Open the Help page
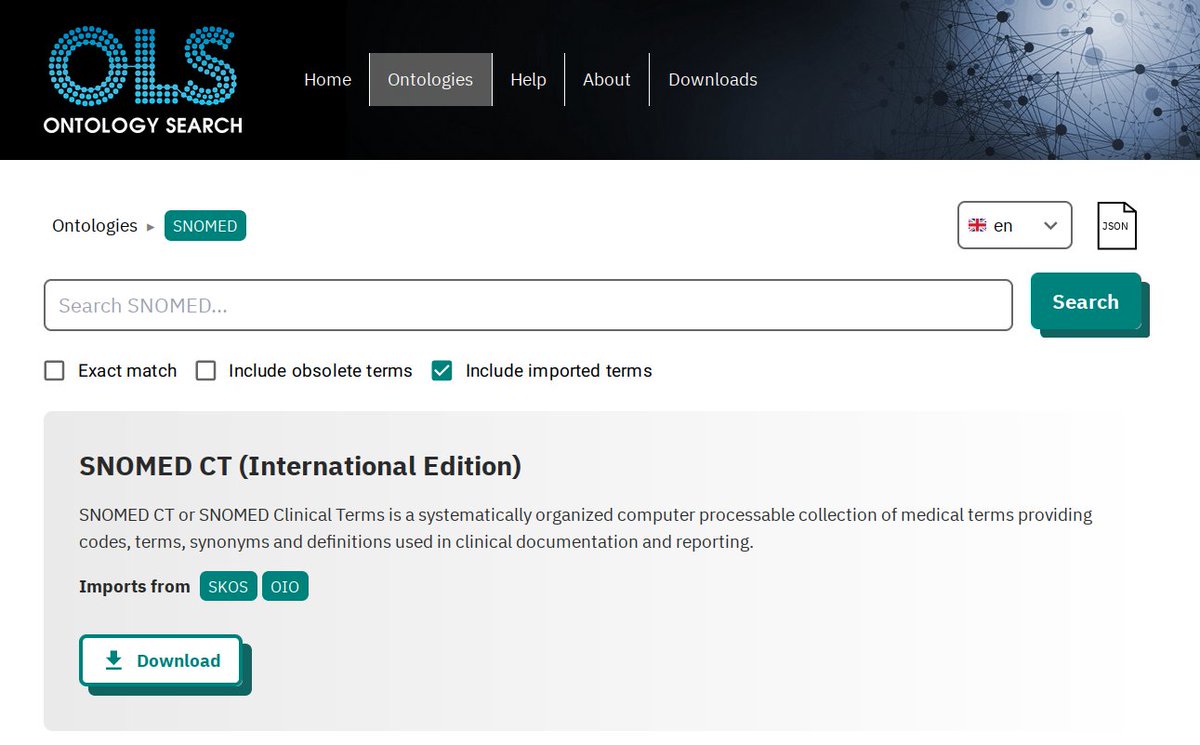The width and height of the screenshot is (1200, 745). (x=528, y=79)
